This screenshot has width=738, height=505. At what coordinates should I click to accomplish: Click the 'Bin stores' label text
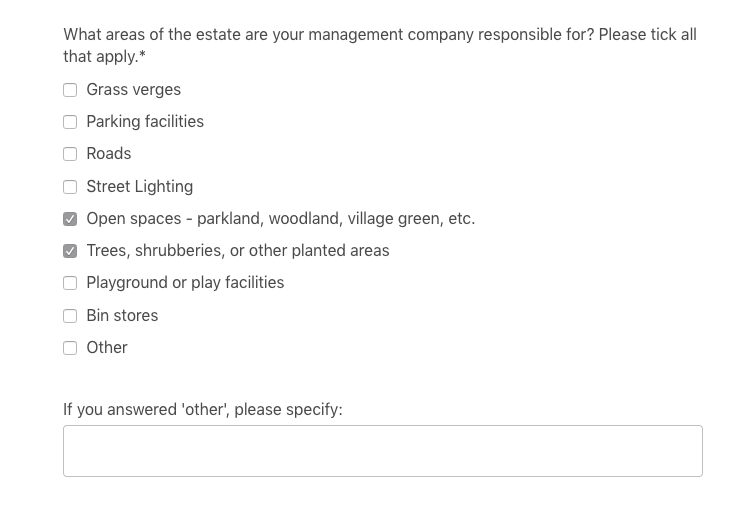point(122,315)
